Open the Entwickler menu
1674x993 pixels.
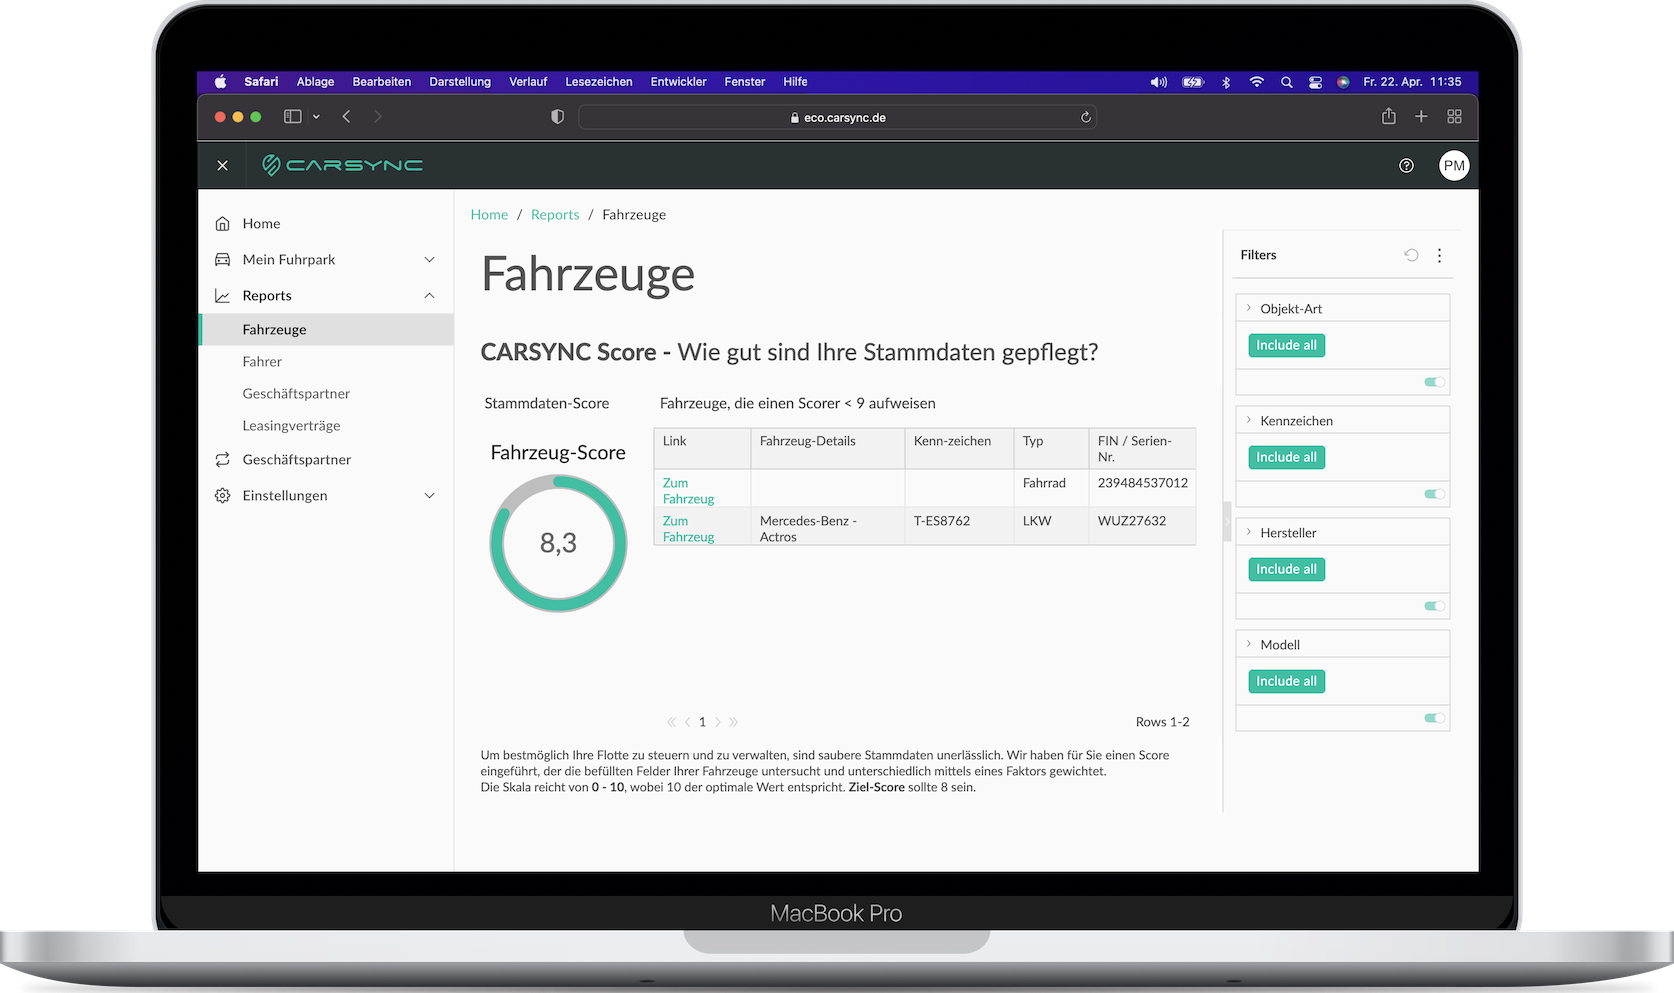pos(678,82)
